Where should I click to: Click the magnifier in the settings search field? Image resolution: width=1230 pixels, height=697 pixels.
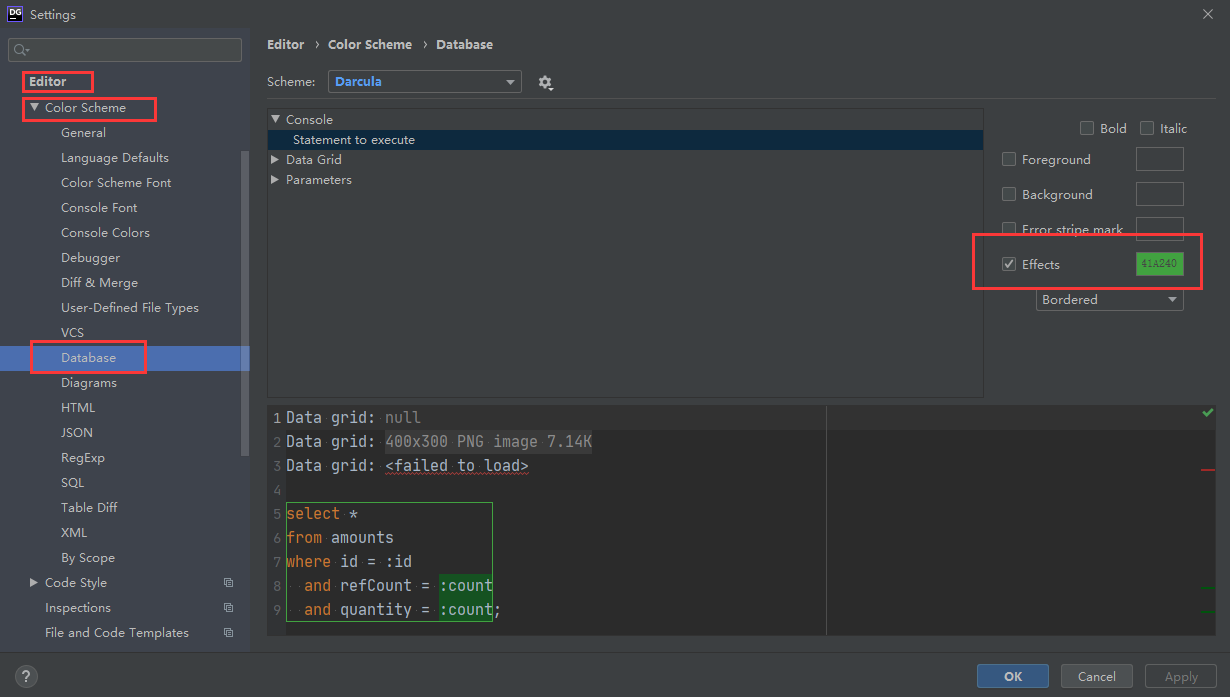[x=18, y=49]
